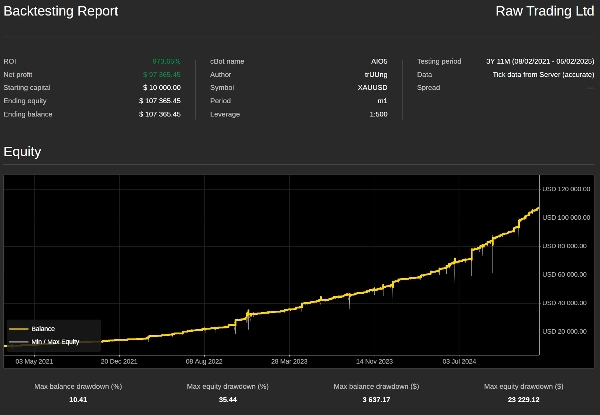Click the grey Min / Max Equity legend marker

[x=18, y=341]
